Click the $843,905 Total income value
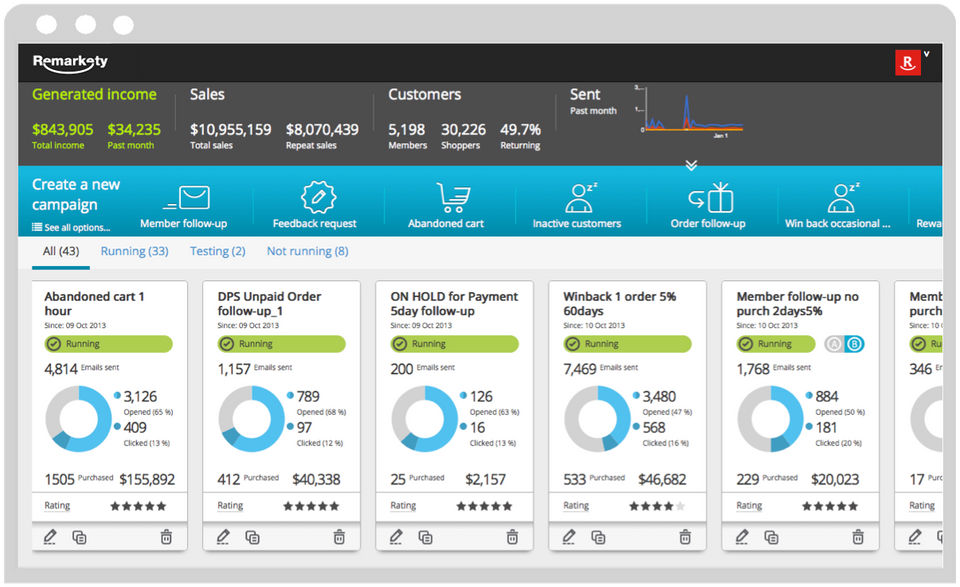The width and height of the screenshot is (960, 587). coord(62,130)
